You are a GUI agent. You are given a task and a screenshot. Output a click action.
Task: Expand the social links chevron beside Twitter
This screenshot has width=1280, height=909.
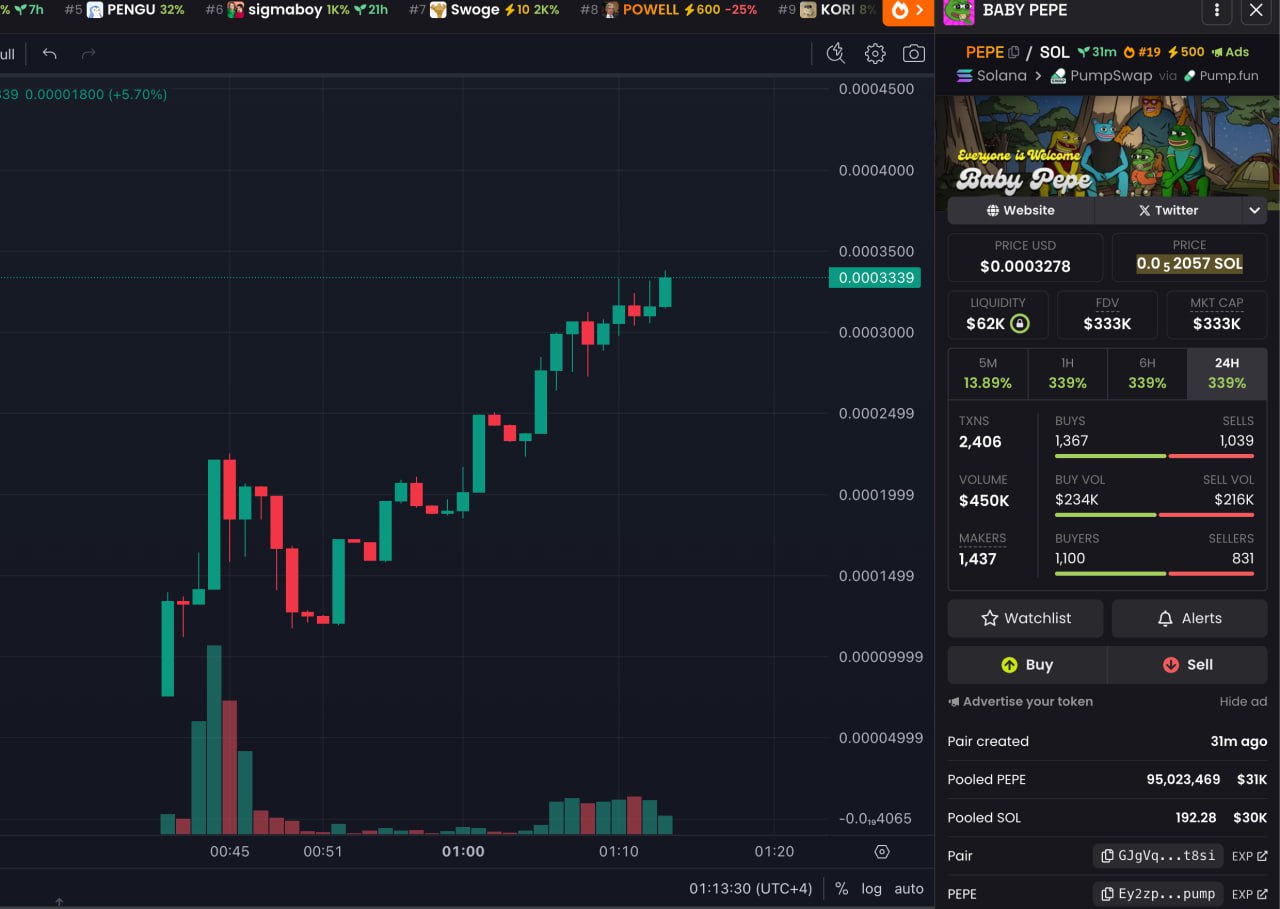(1254, 210)
